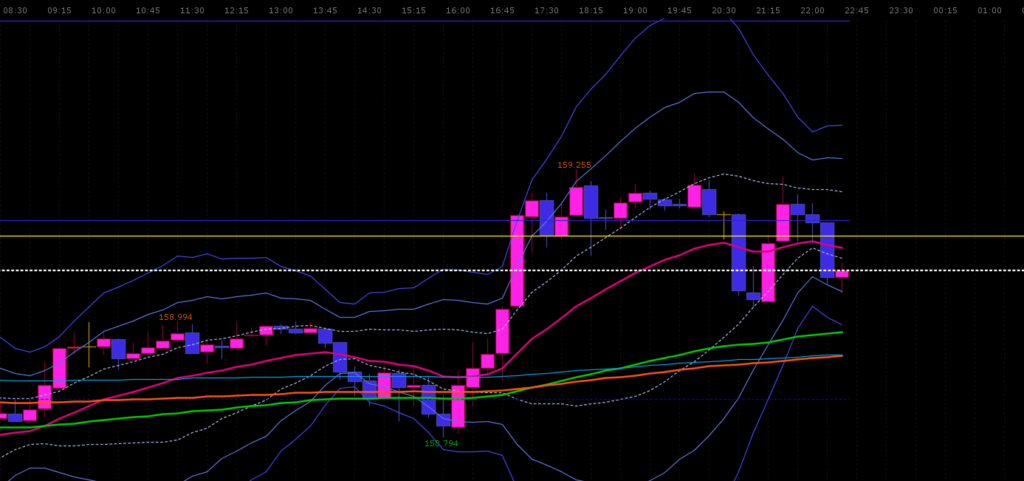1024x481 pixels.
Task: Select the 19:00 time axis label
Action: click(x=635, y=10)
